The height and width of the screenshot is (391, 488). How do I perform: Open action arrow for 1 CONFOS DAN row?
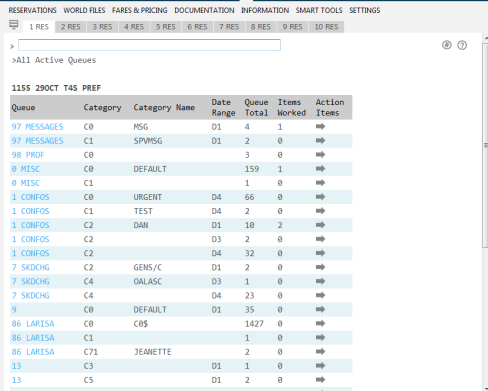(320, 225)
